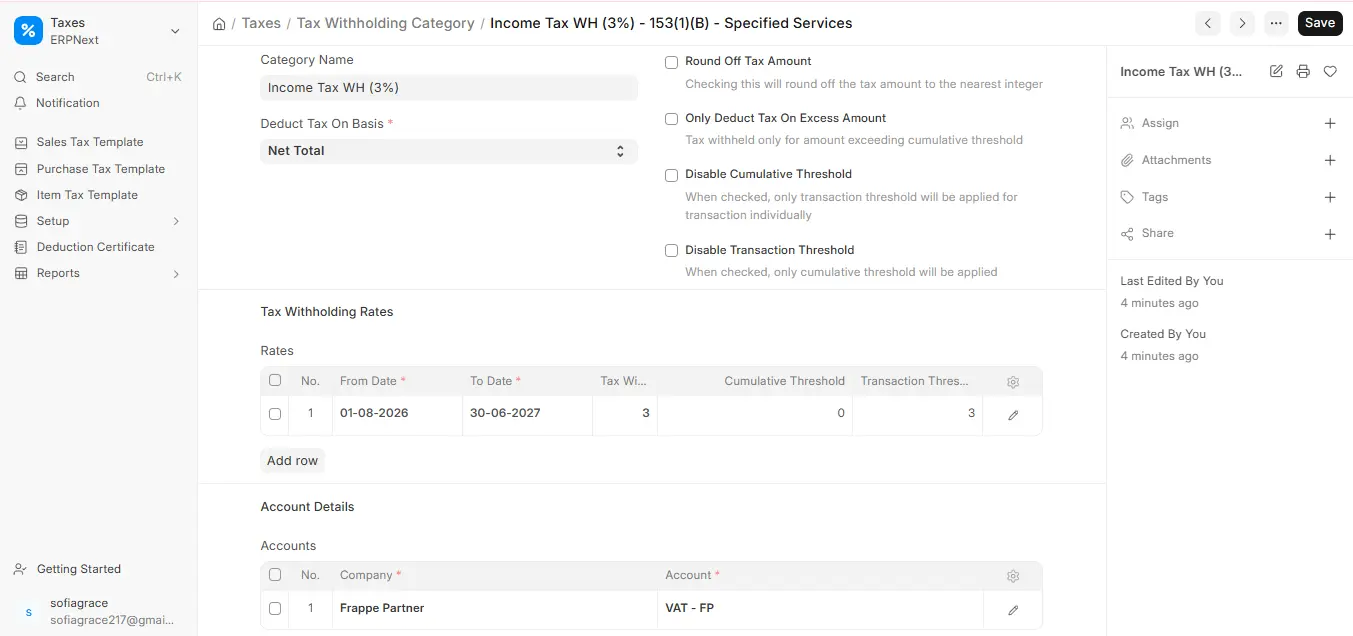1353x636 pixels.
Task: Expand the Taxes workspace switcher chevron
Action: click(175, 31)
